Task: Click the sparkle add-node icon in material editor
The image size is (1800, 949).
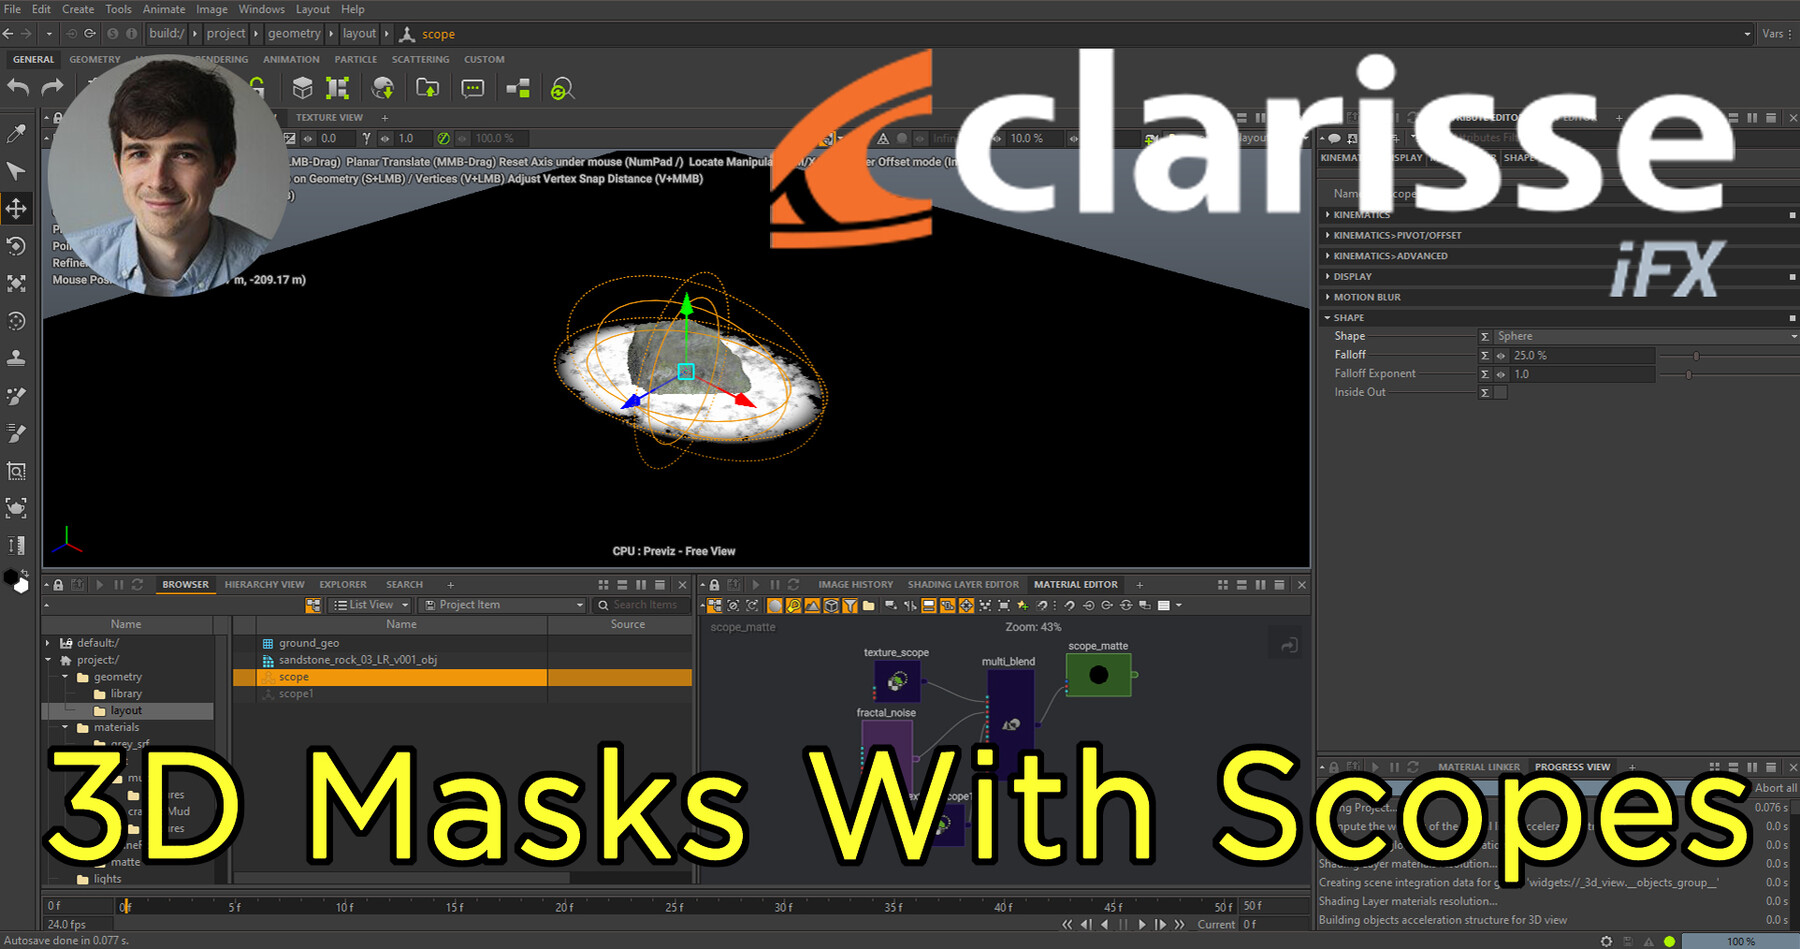Action: [1022, 605]
